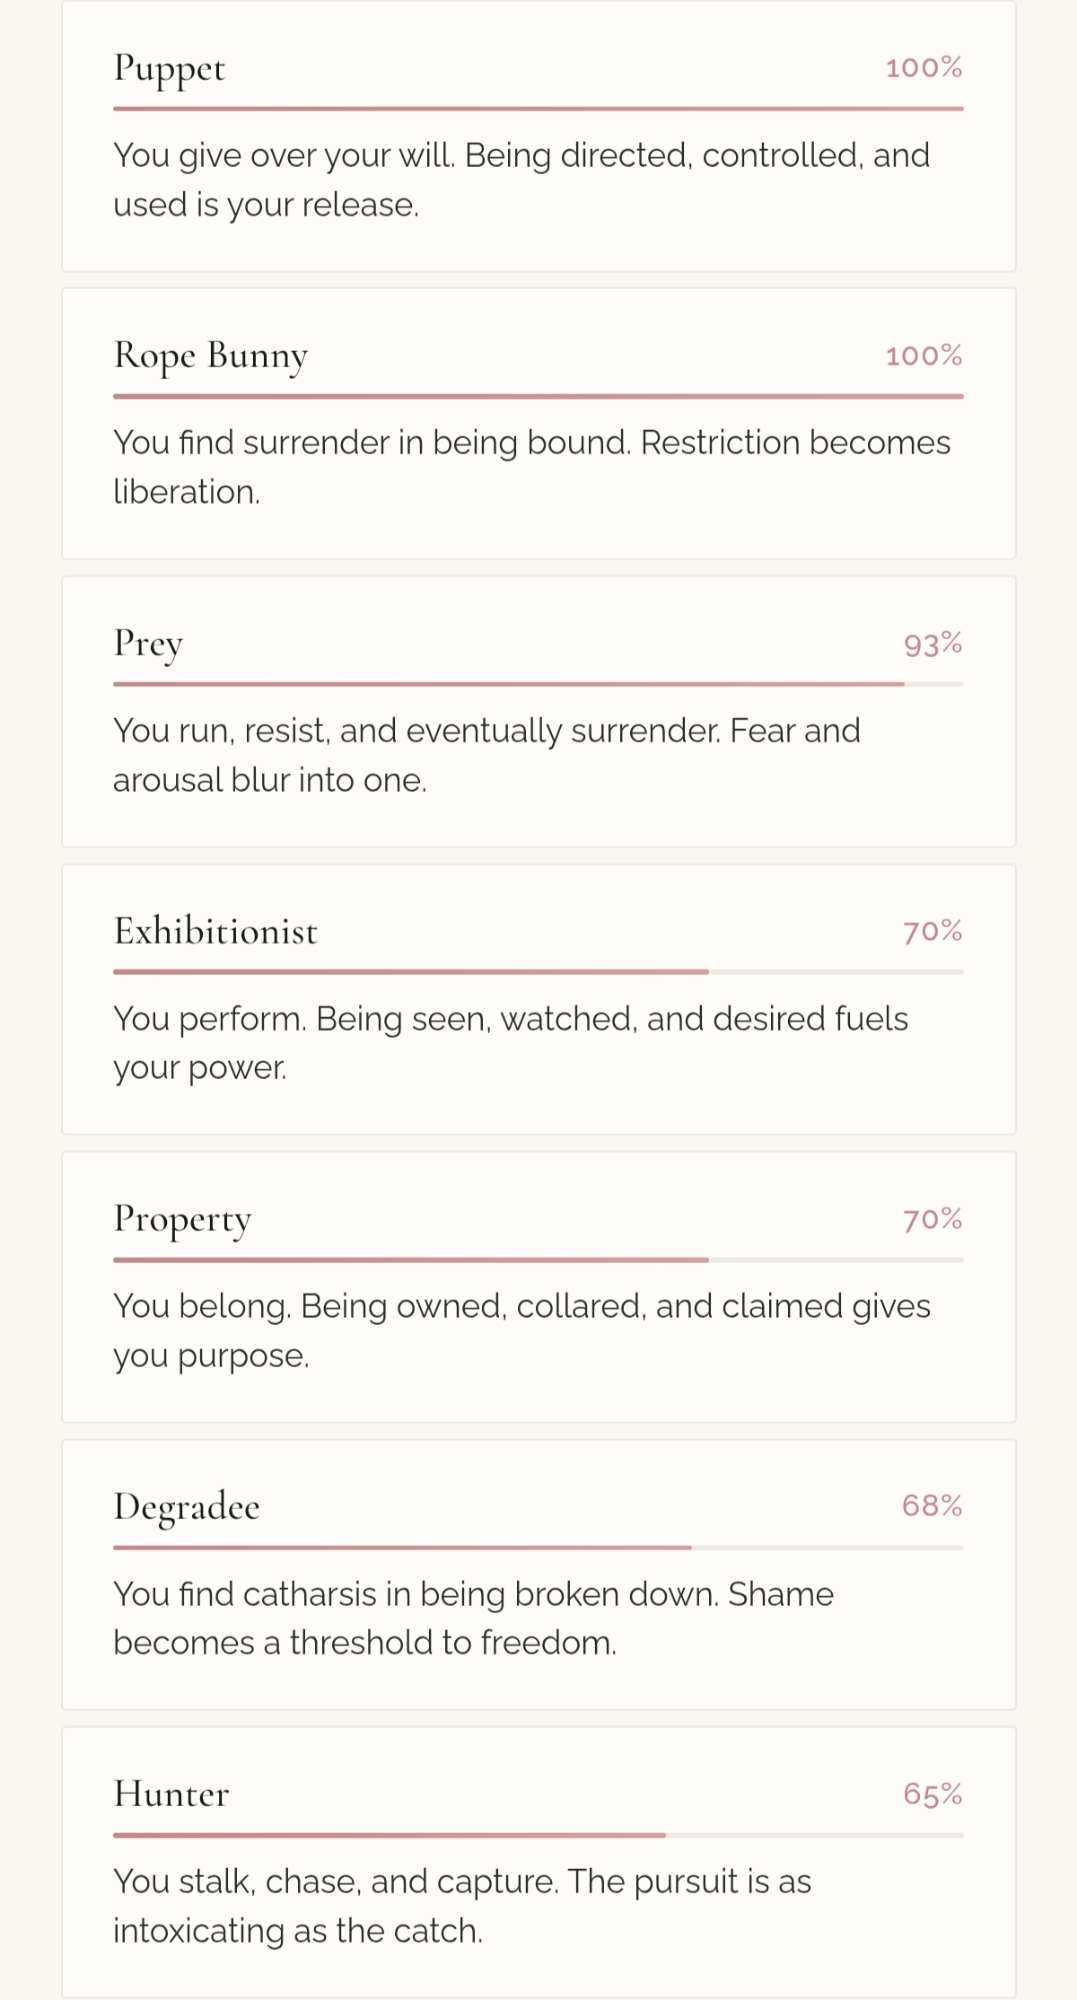Select the Puppet 100% score label
Image resolution: width=1077 pixels, height=2000 pixels.
coord(923,68)
